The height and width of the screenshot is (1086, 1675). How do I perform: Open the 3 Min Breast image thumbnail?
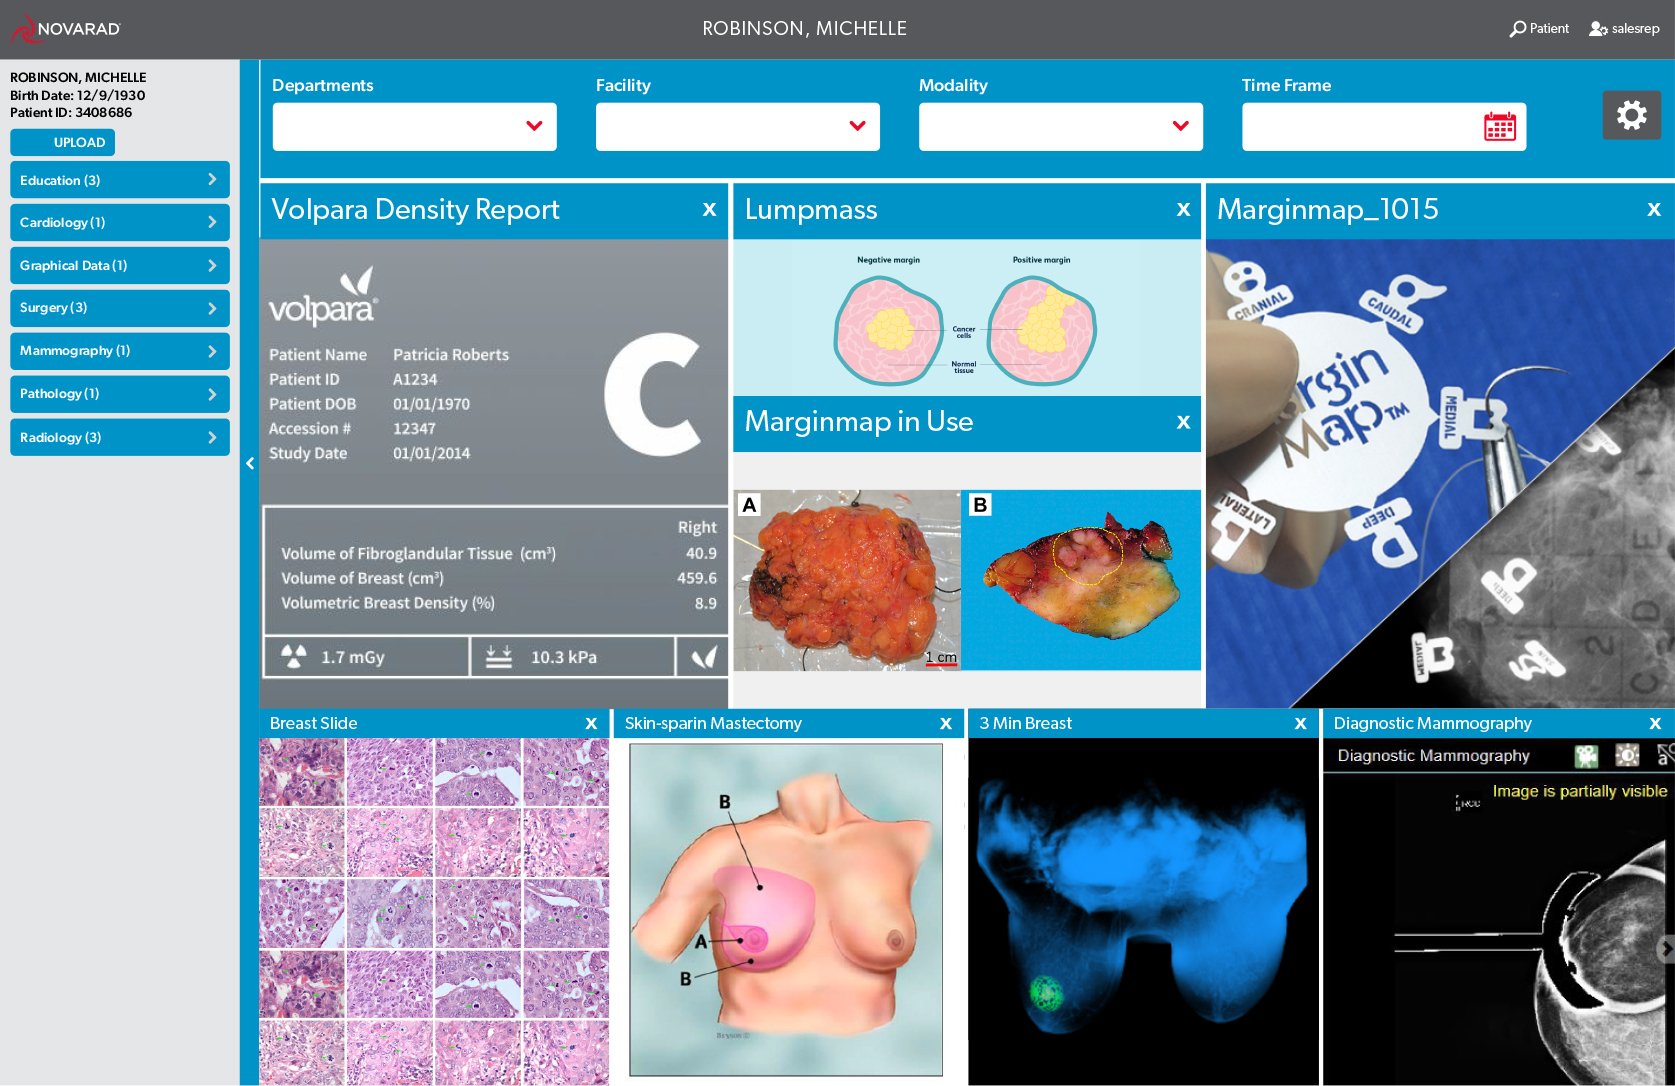click(x=1144, y=911)
